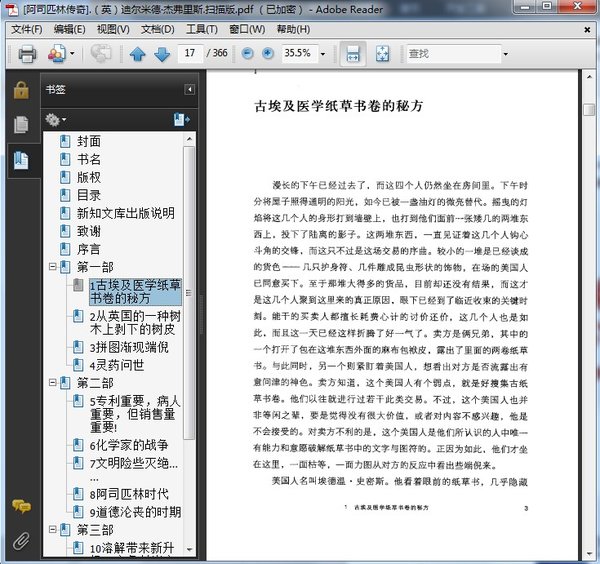Collapse the 第一部 bookmark node
Image resolution: width=600 pixels, height=564 pixels.
[52, 267]
